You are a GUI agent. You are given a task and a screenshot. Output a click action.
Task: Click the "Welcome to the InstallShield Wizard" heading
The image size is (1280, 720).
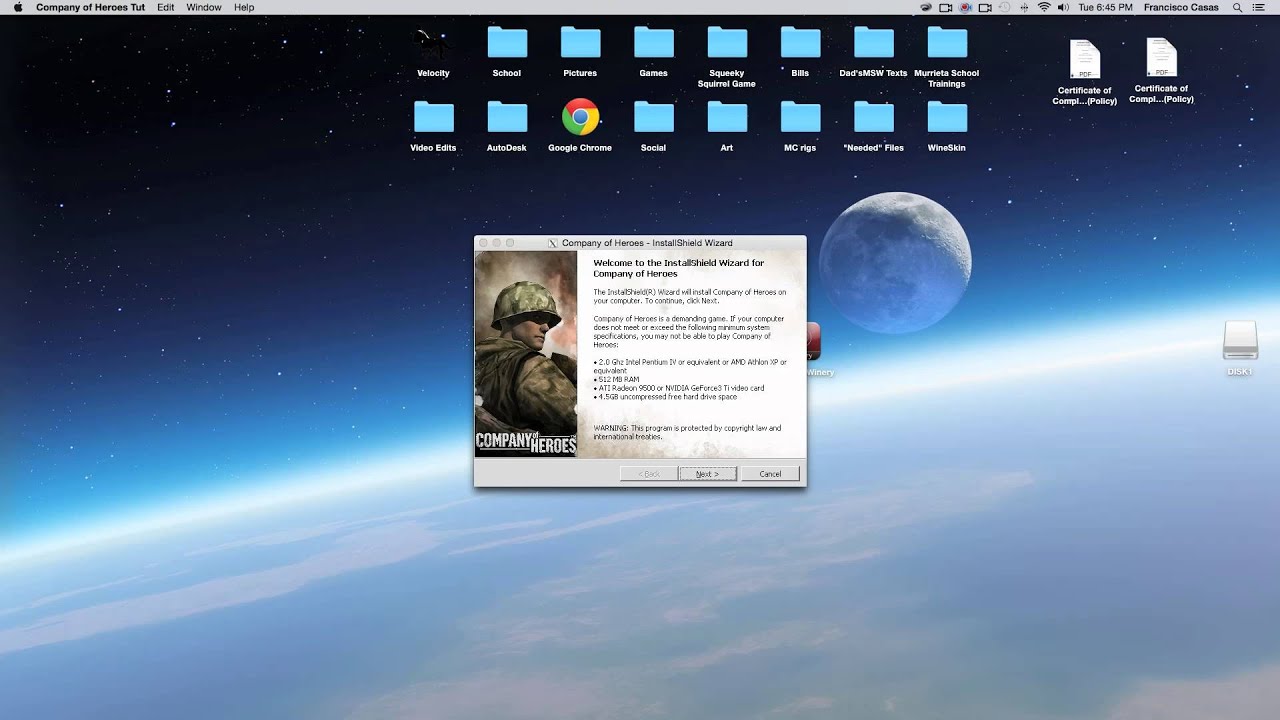pos(678,268)
